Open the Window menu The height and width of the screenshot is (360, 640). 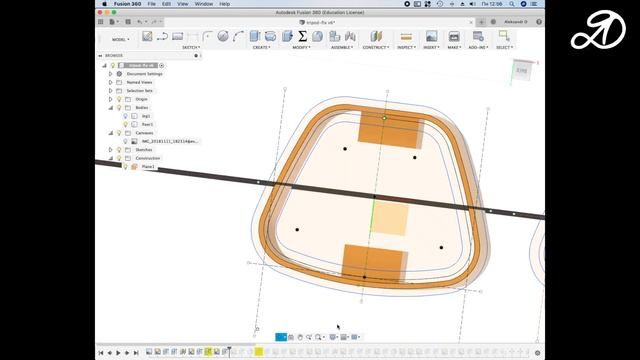204,4
